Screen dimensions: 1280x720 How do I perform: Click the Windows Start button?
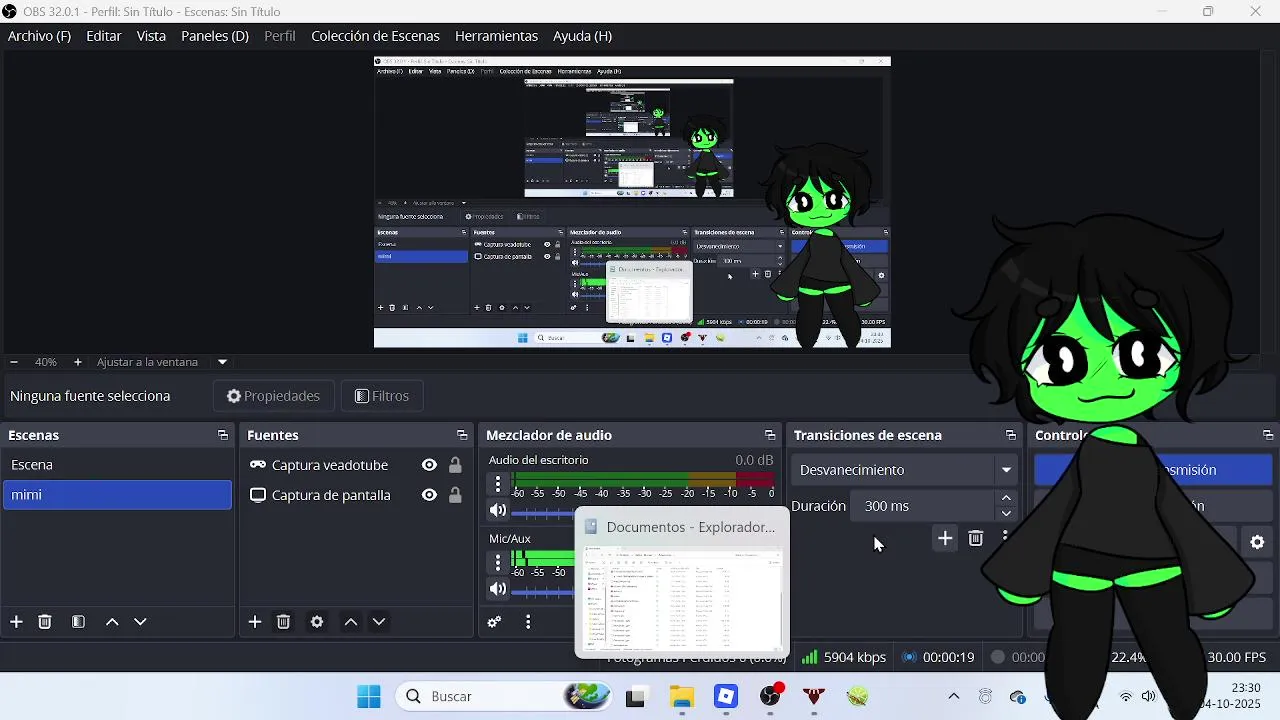point(369,697)
